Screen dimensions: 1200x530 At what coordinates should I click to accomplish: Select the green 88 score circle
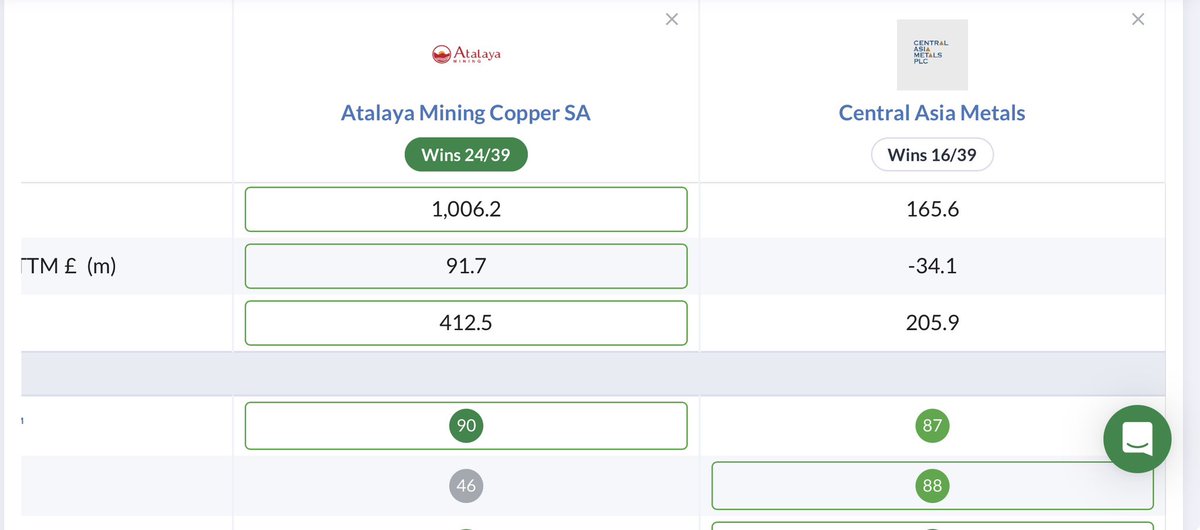(x=932, y=487)
